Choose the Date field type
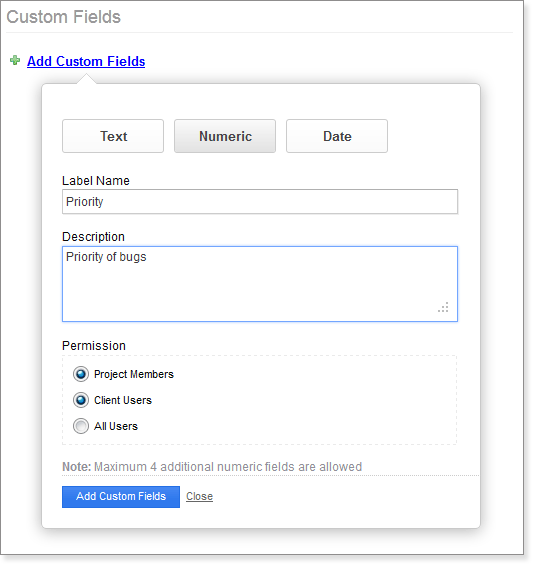542x570 pixels. pyautogui.click(x=337, y=136)
